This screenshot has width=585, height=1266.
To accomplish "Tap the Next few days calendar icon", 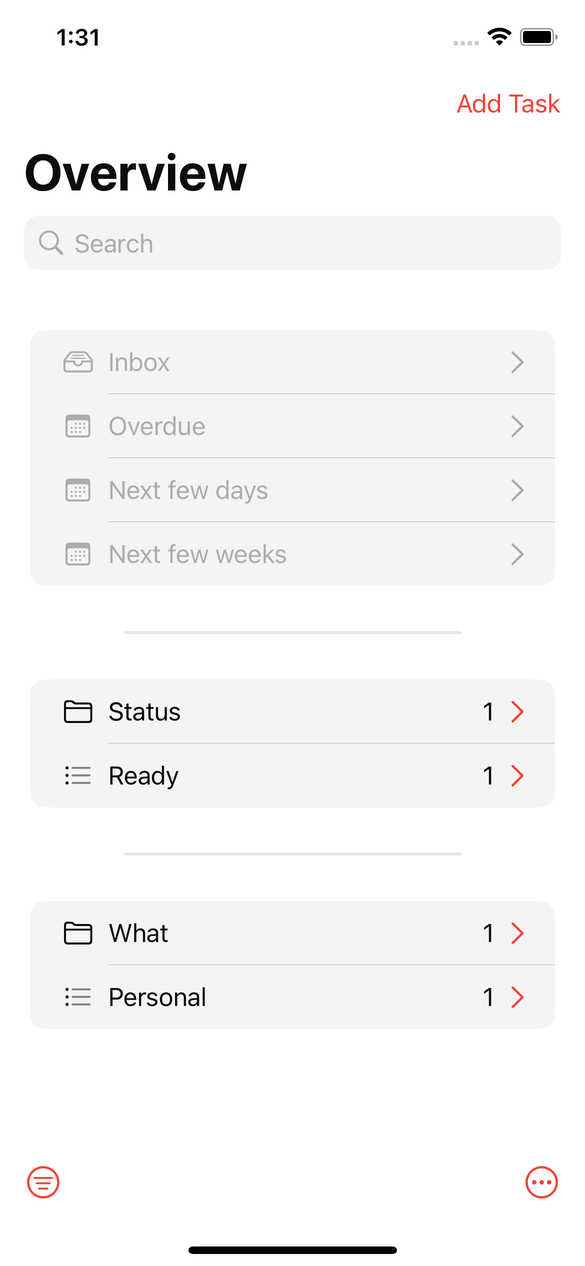I will click(78, 490).
